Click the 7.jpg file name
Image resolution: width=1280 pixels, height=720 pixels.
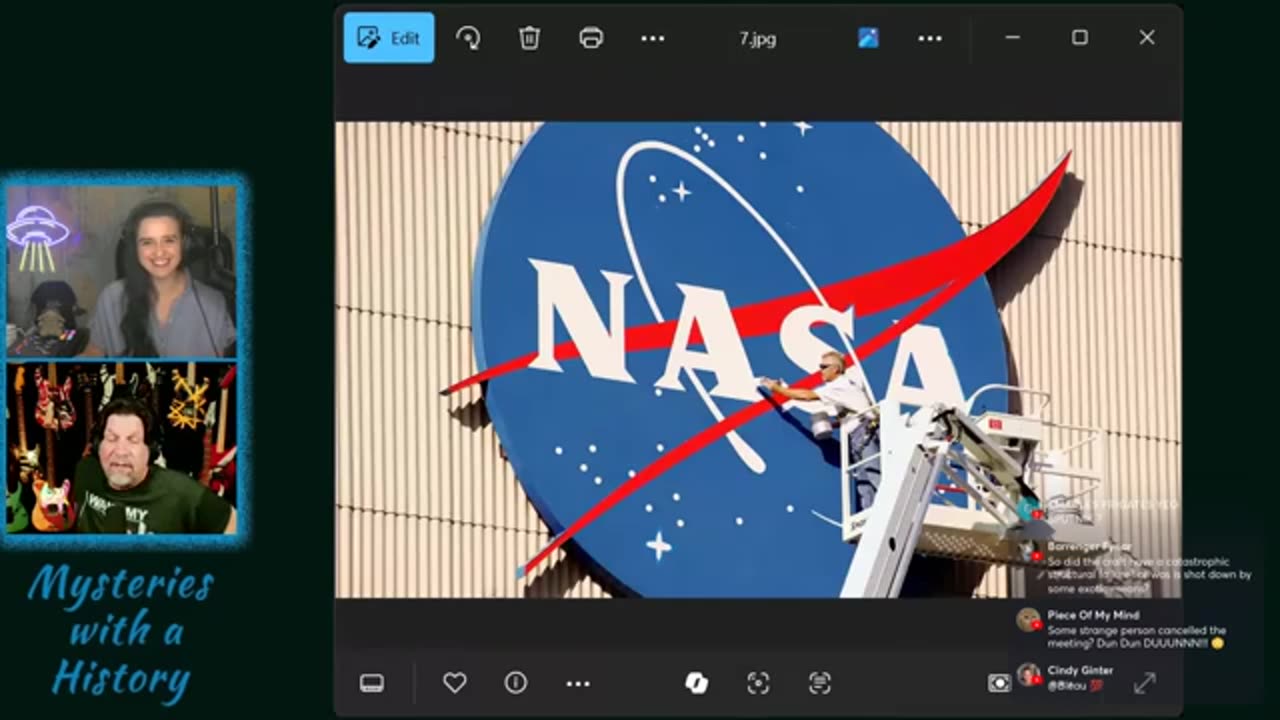(x=757, y=39)
